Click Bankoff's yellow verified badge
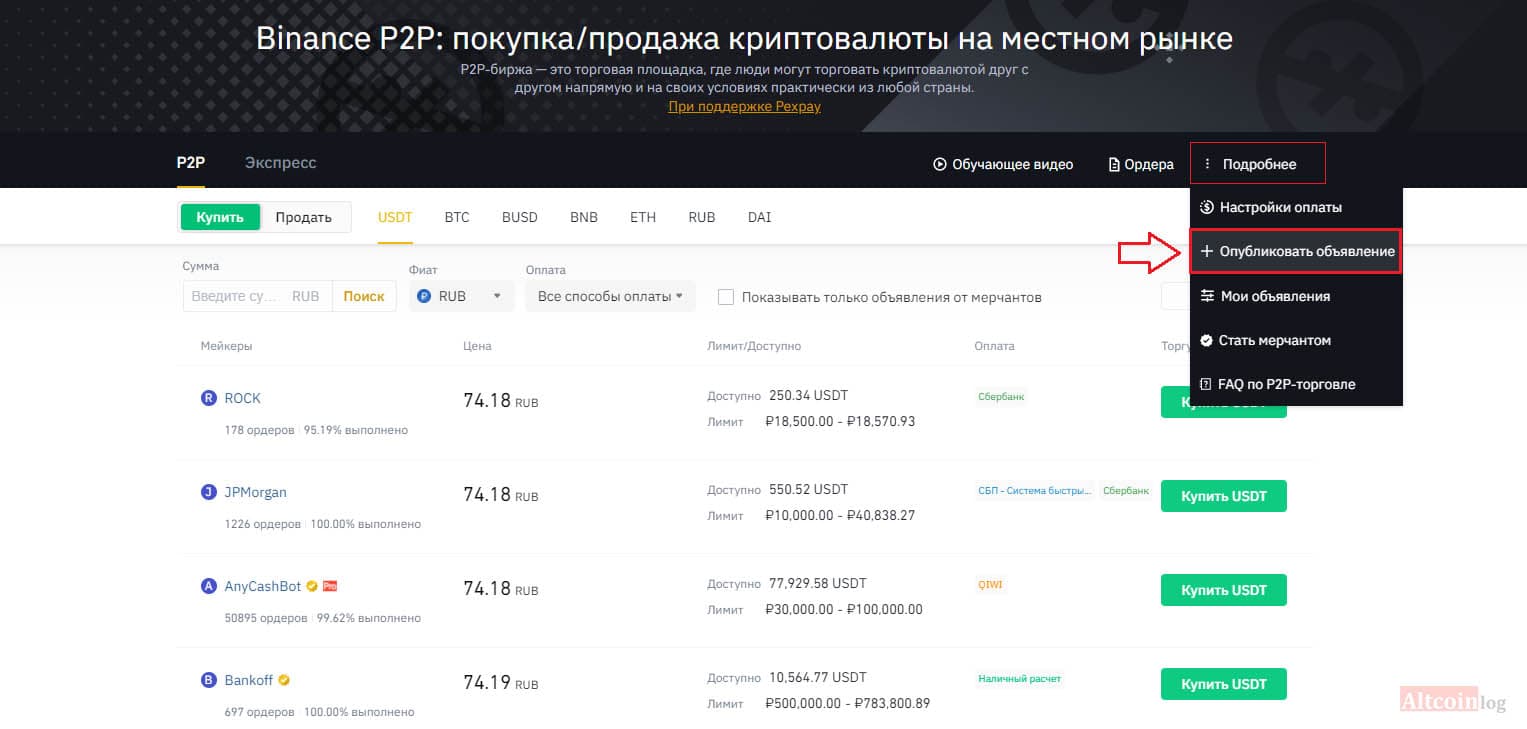This screenshot has height=729, width=1527. point(284,680)
